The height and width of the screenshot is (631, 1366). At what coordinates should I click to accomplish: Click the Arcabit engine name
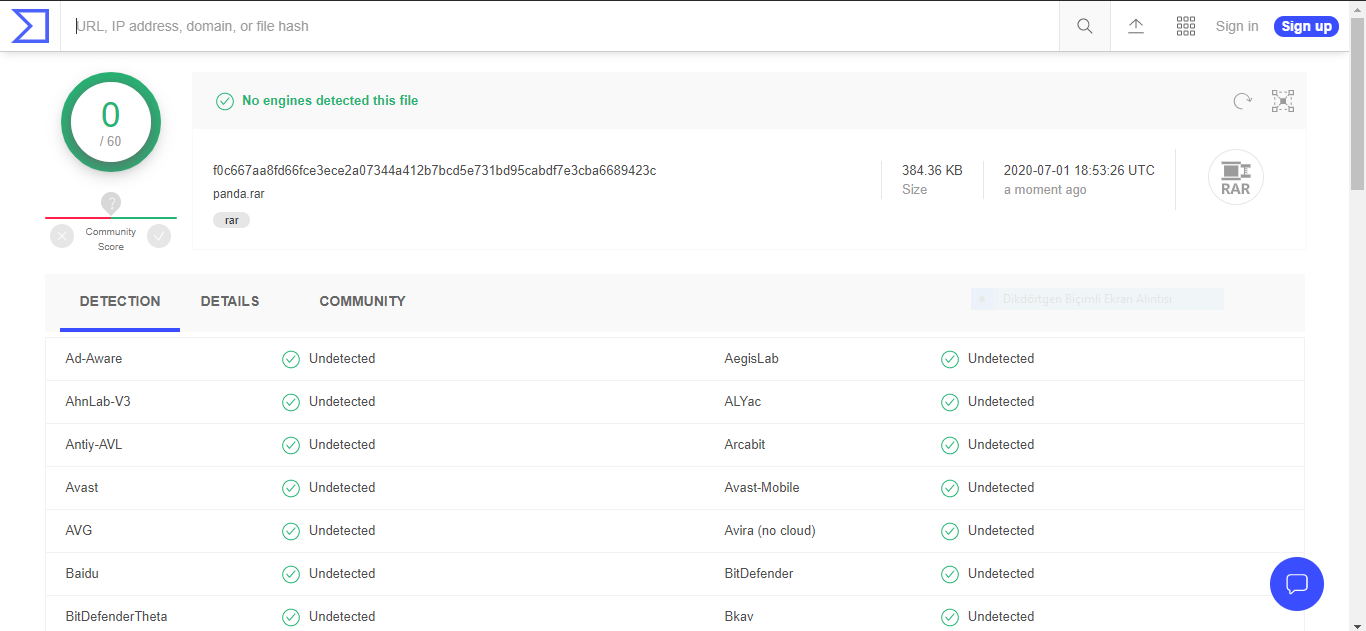(x=745, y=445)
